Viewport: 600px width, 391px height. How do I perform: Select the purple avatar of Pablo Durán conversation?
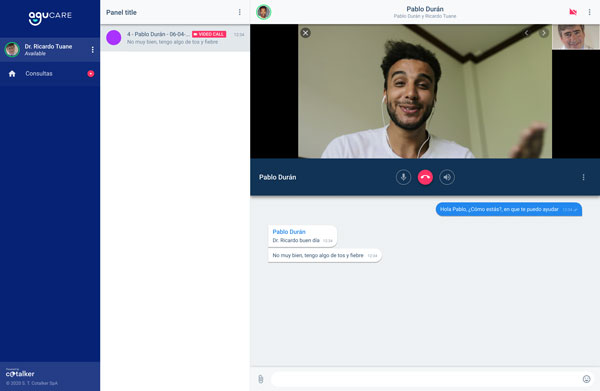(114, 37)
